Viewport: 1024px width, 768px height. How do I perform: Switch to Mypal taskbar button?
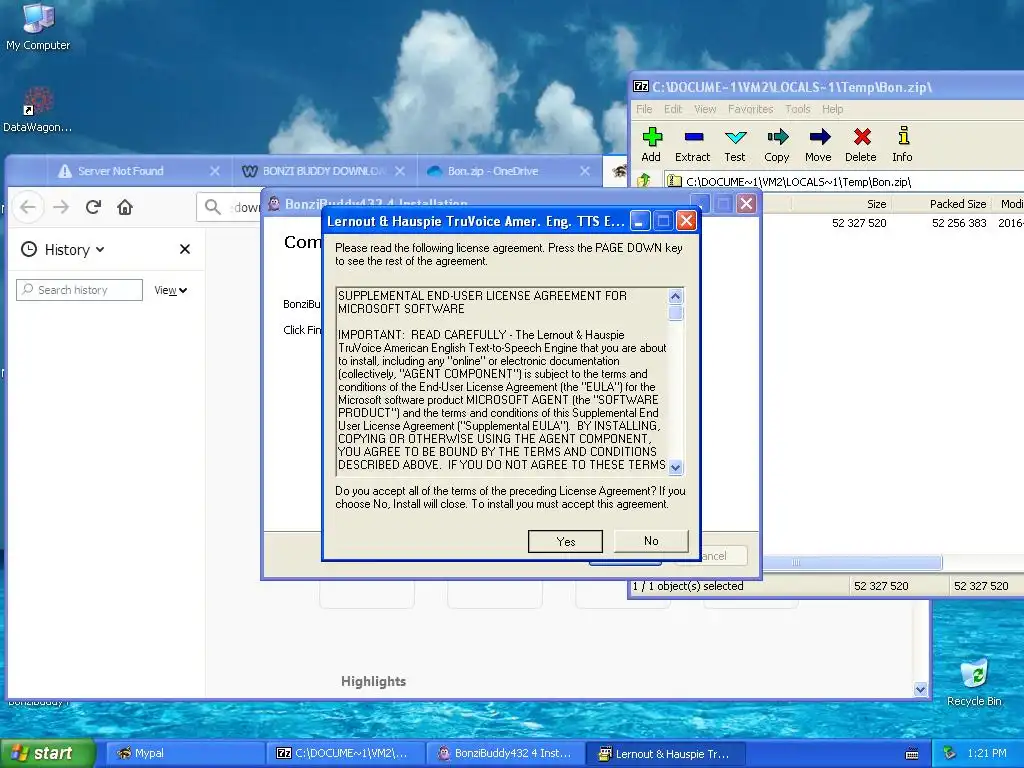coord(185,753)
